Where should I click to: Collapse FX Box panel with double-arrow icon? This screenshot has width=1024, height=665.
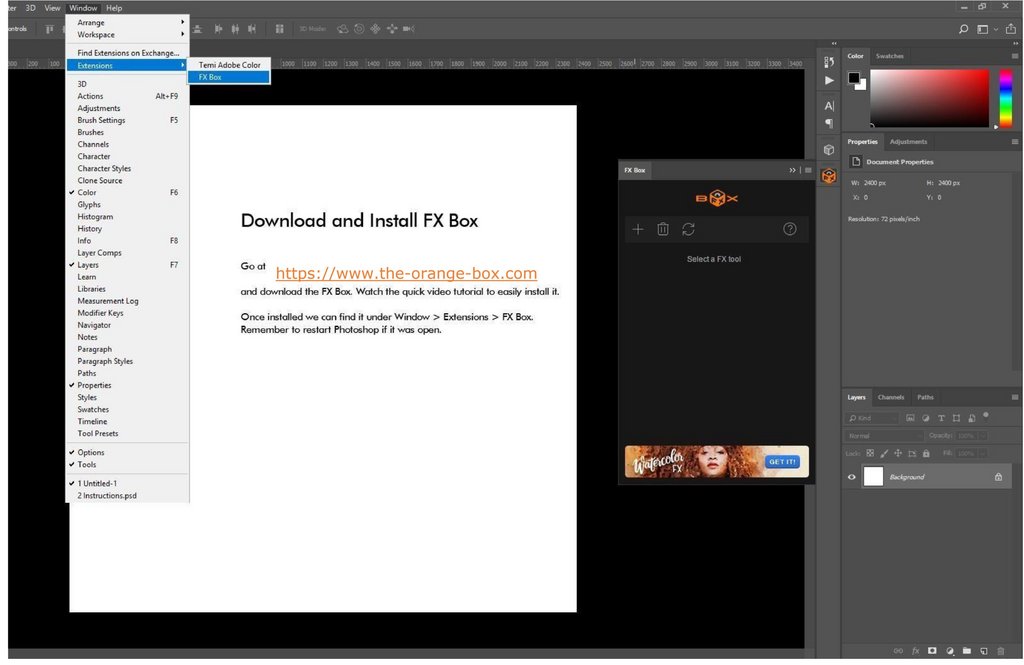coord(792,170)
